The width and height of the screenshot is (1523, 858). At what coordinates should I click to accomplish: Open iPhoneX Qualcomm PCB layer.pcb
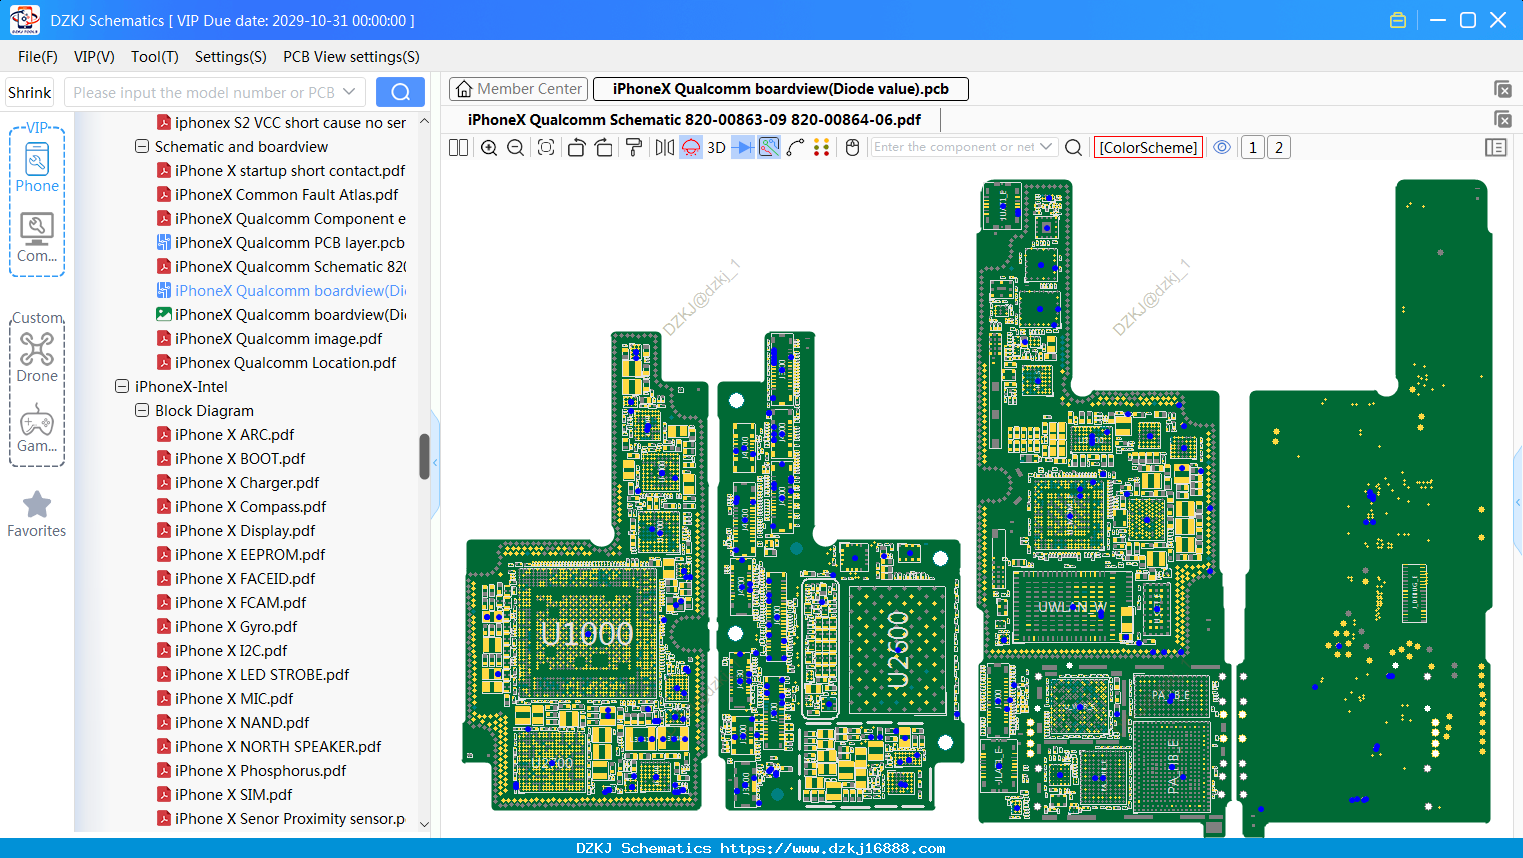[x=290, y=243]
